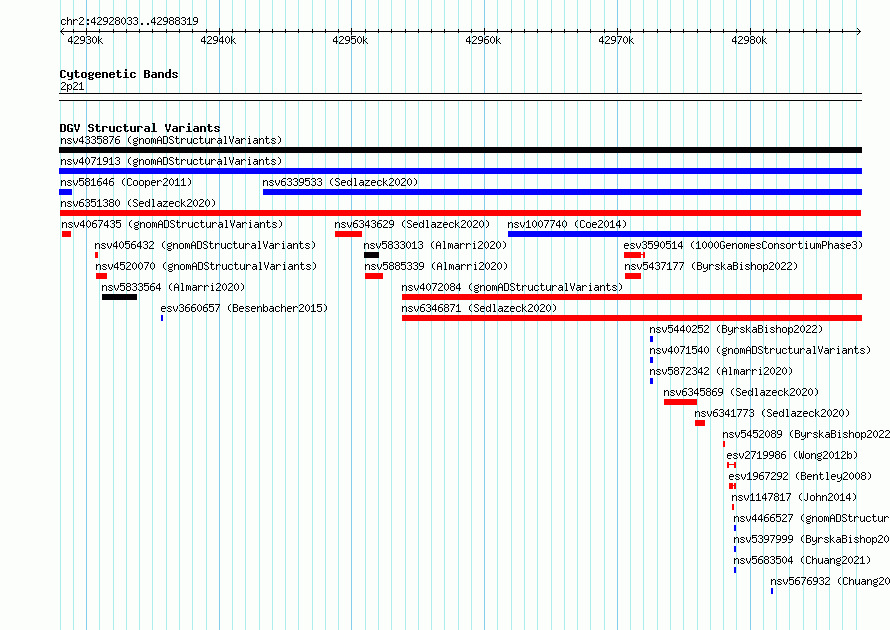Select the nsv5676932 variant label
Viewport: 890px width, 630px height.
[x=830, y=581]
